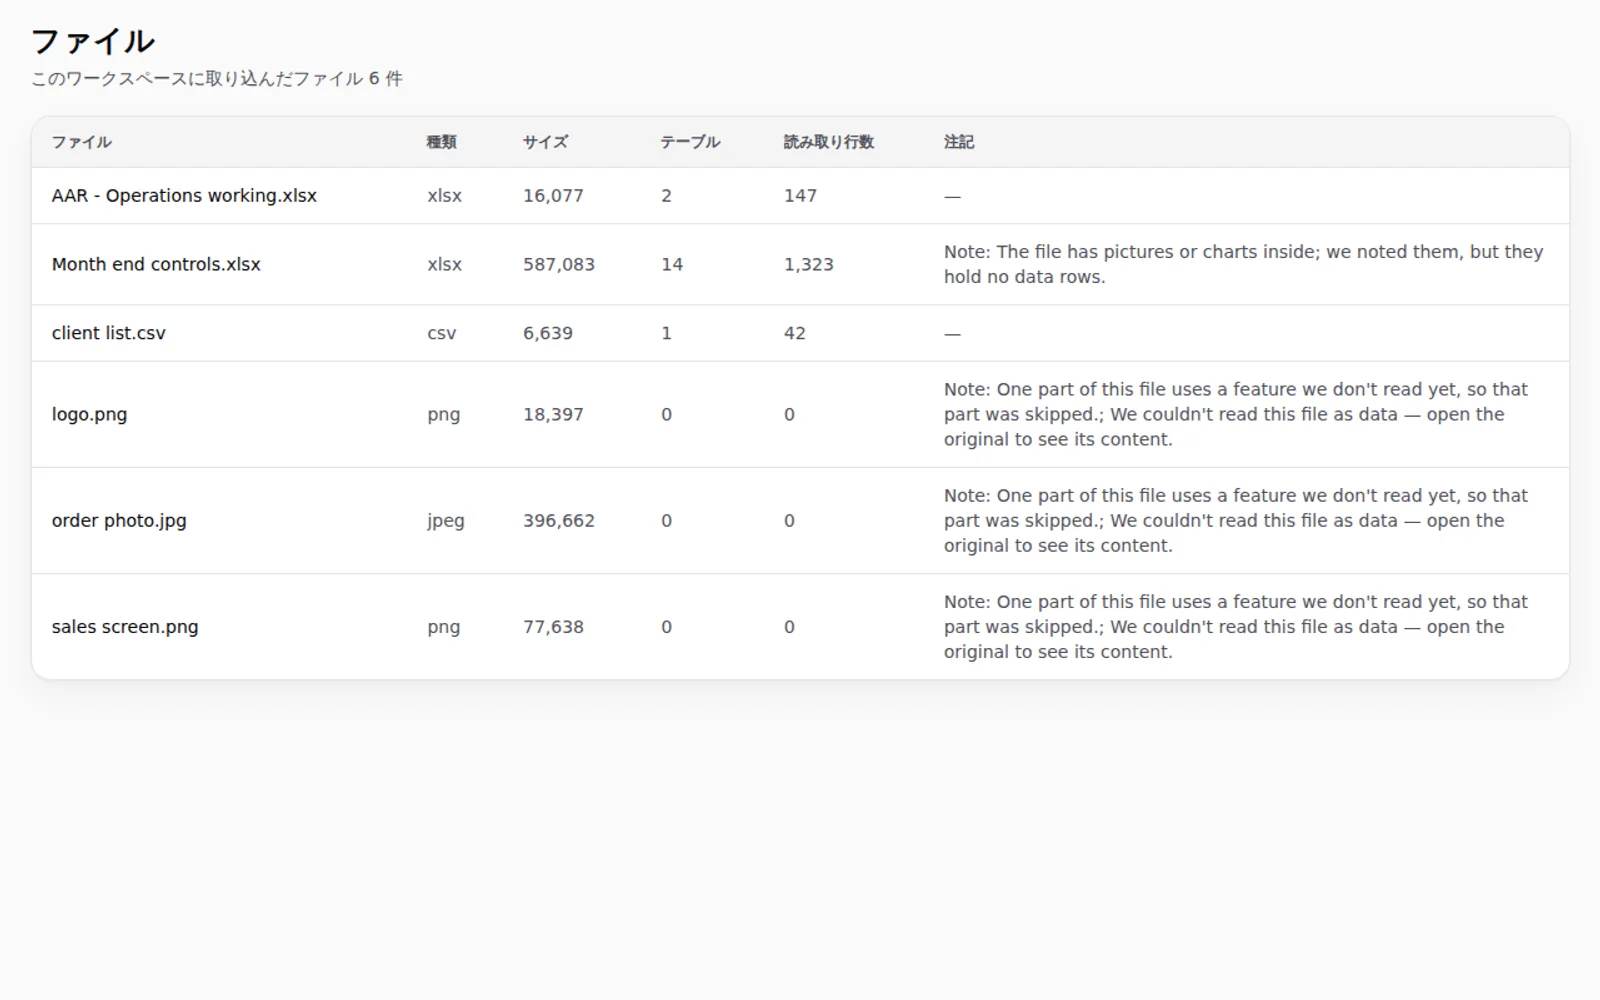
Task: Click the client list.csv entry
Action: tap(109, 333)
